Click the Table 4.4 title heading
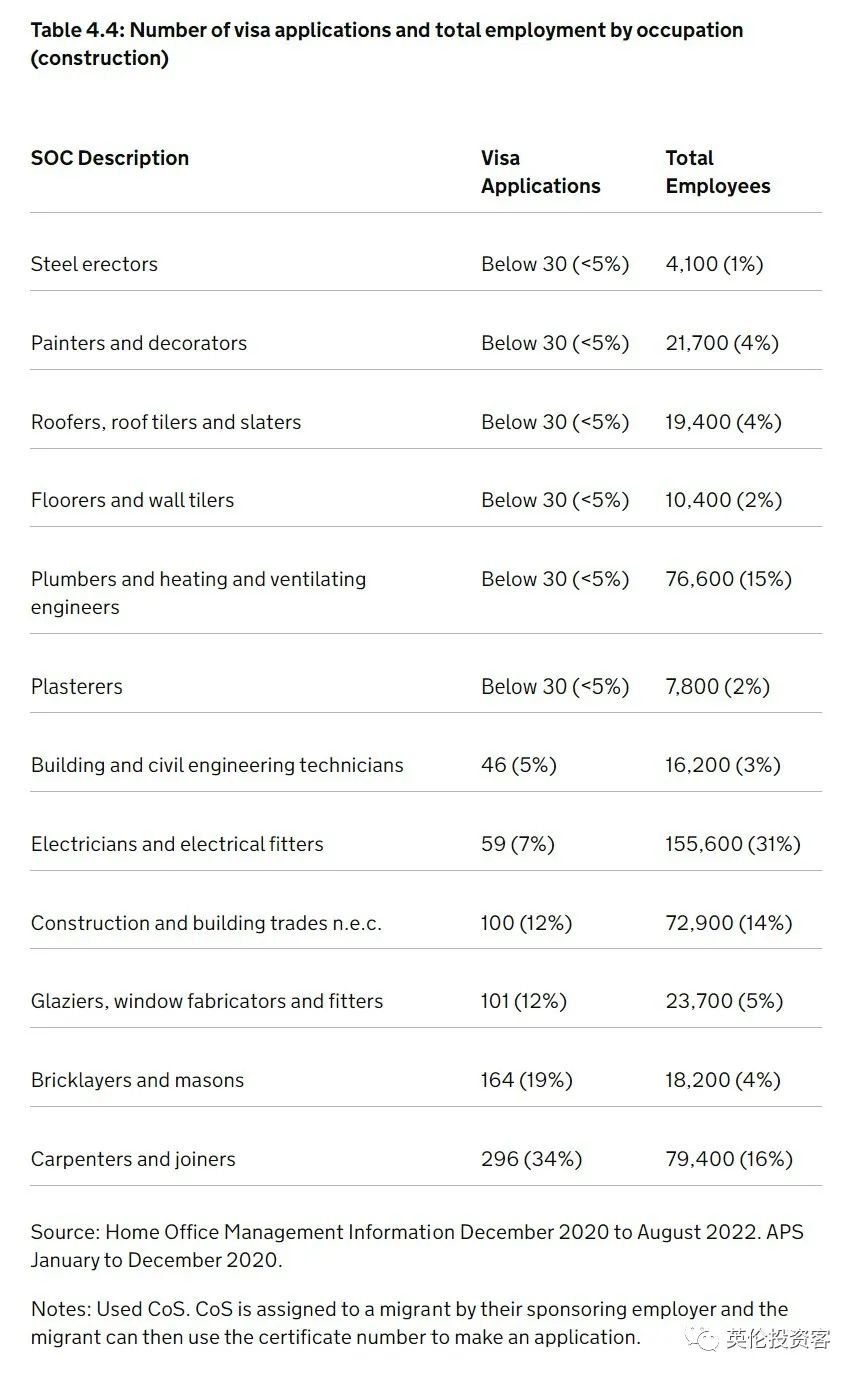Image resolution: width=858 pixels, height=1376 pixels. 386,44
